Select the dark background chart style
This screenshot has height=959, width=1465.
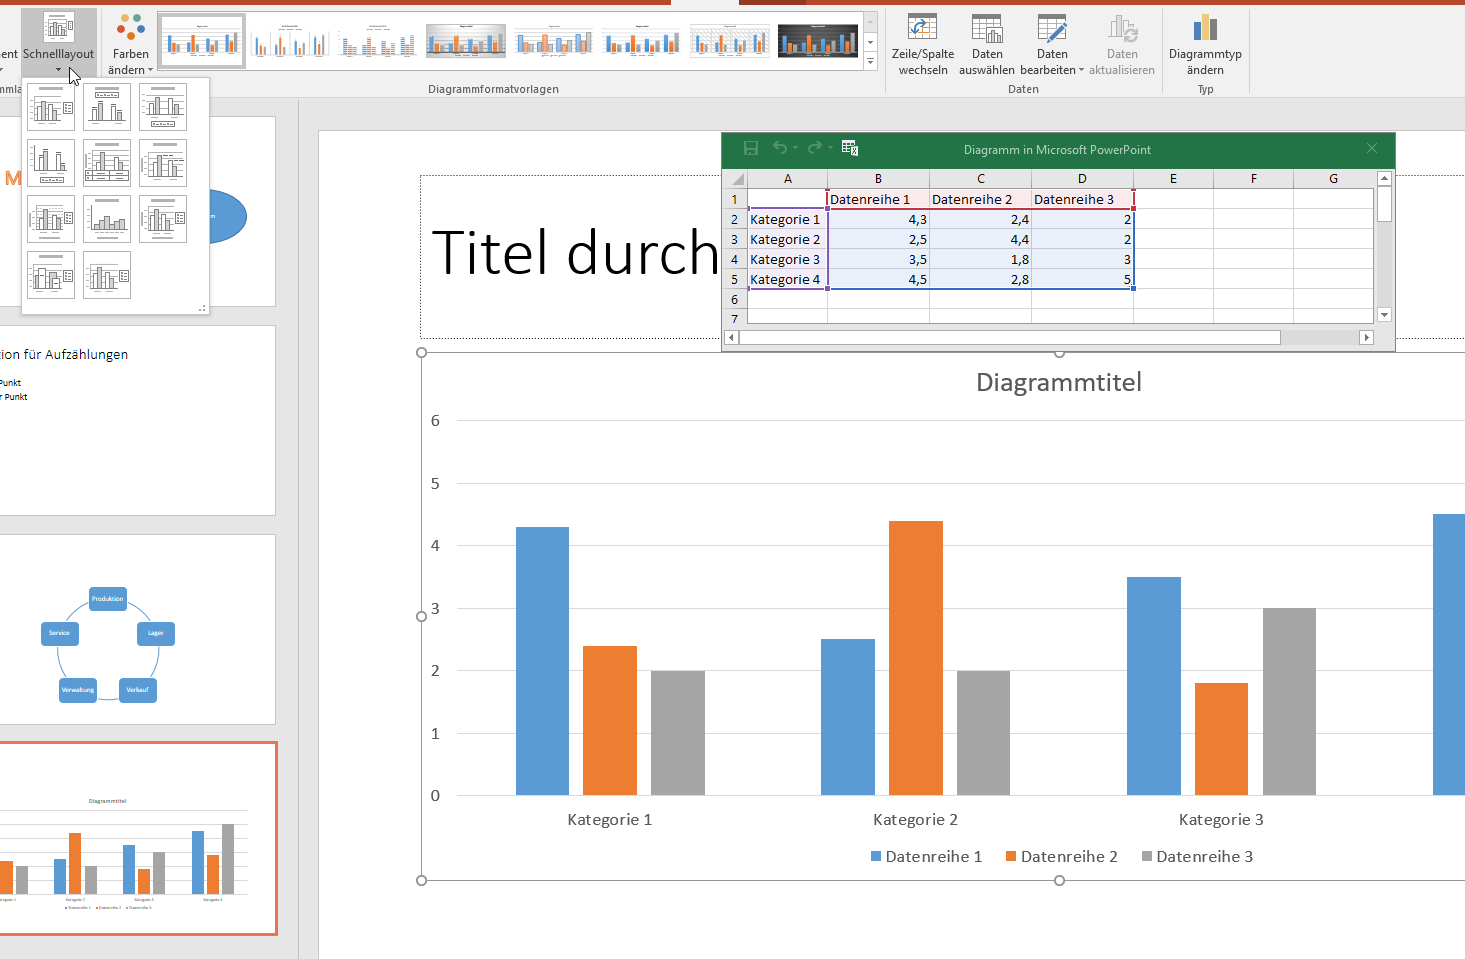click(x=818, y=40)
